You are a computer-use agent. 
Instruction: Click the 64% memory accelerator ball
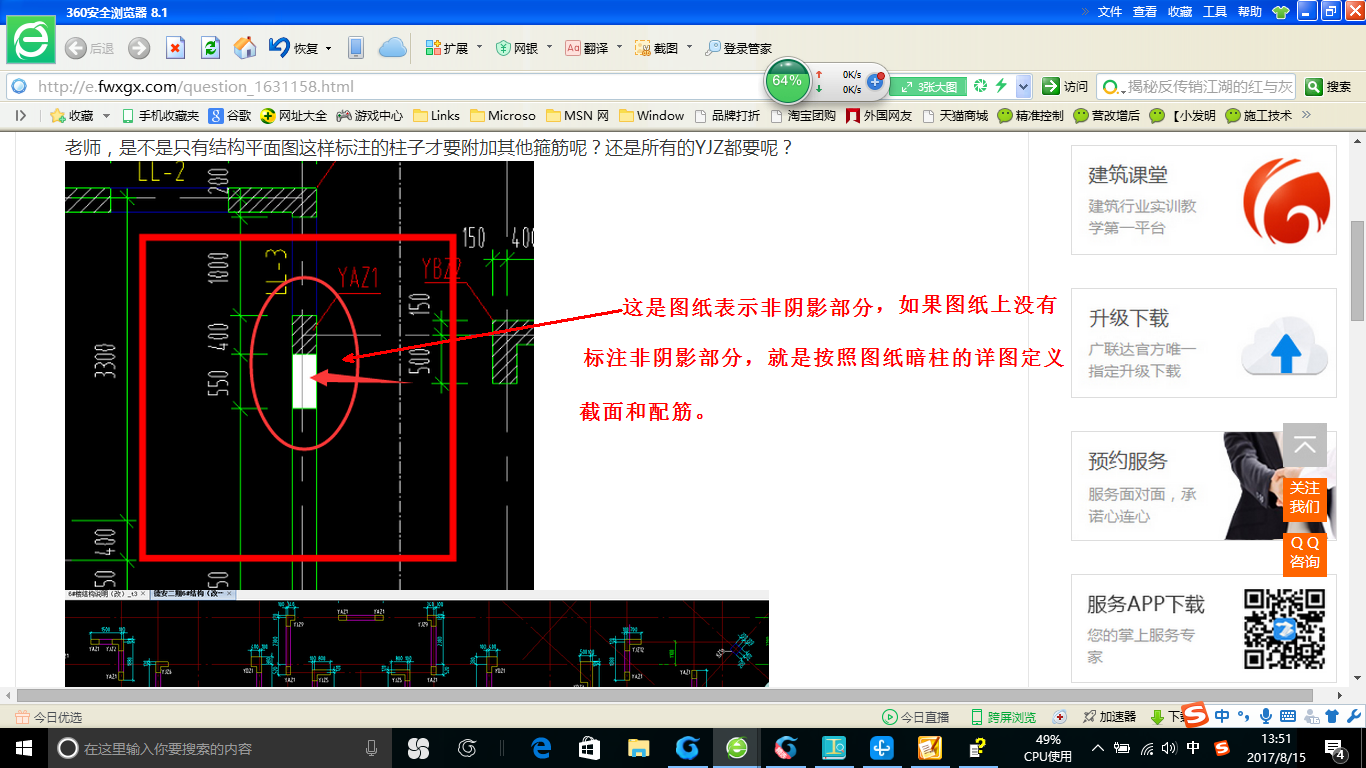[787, 81]
